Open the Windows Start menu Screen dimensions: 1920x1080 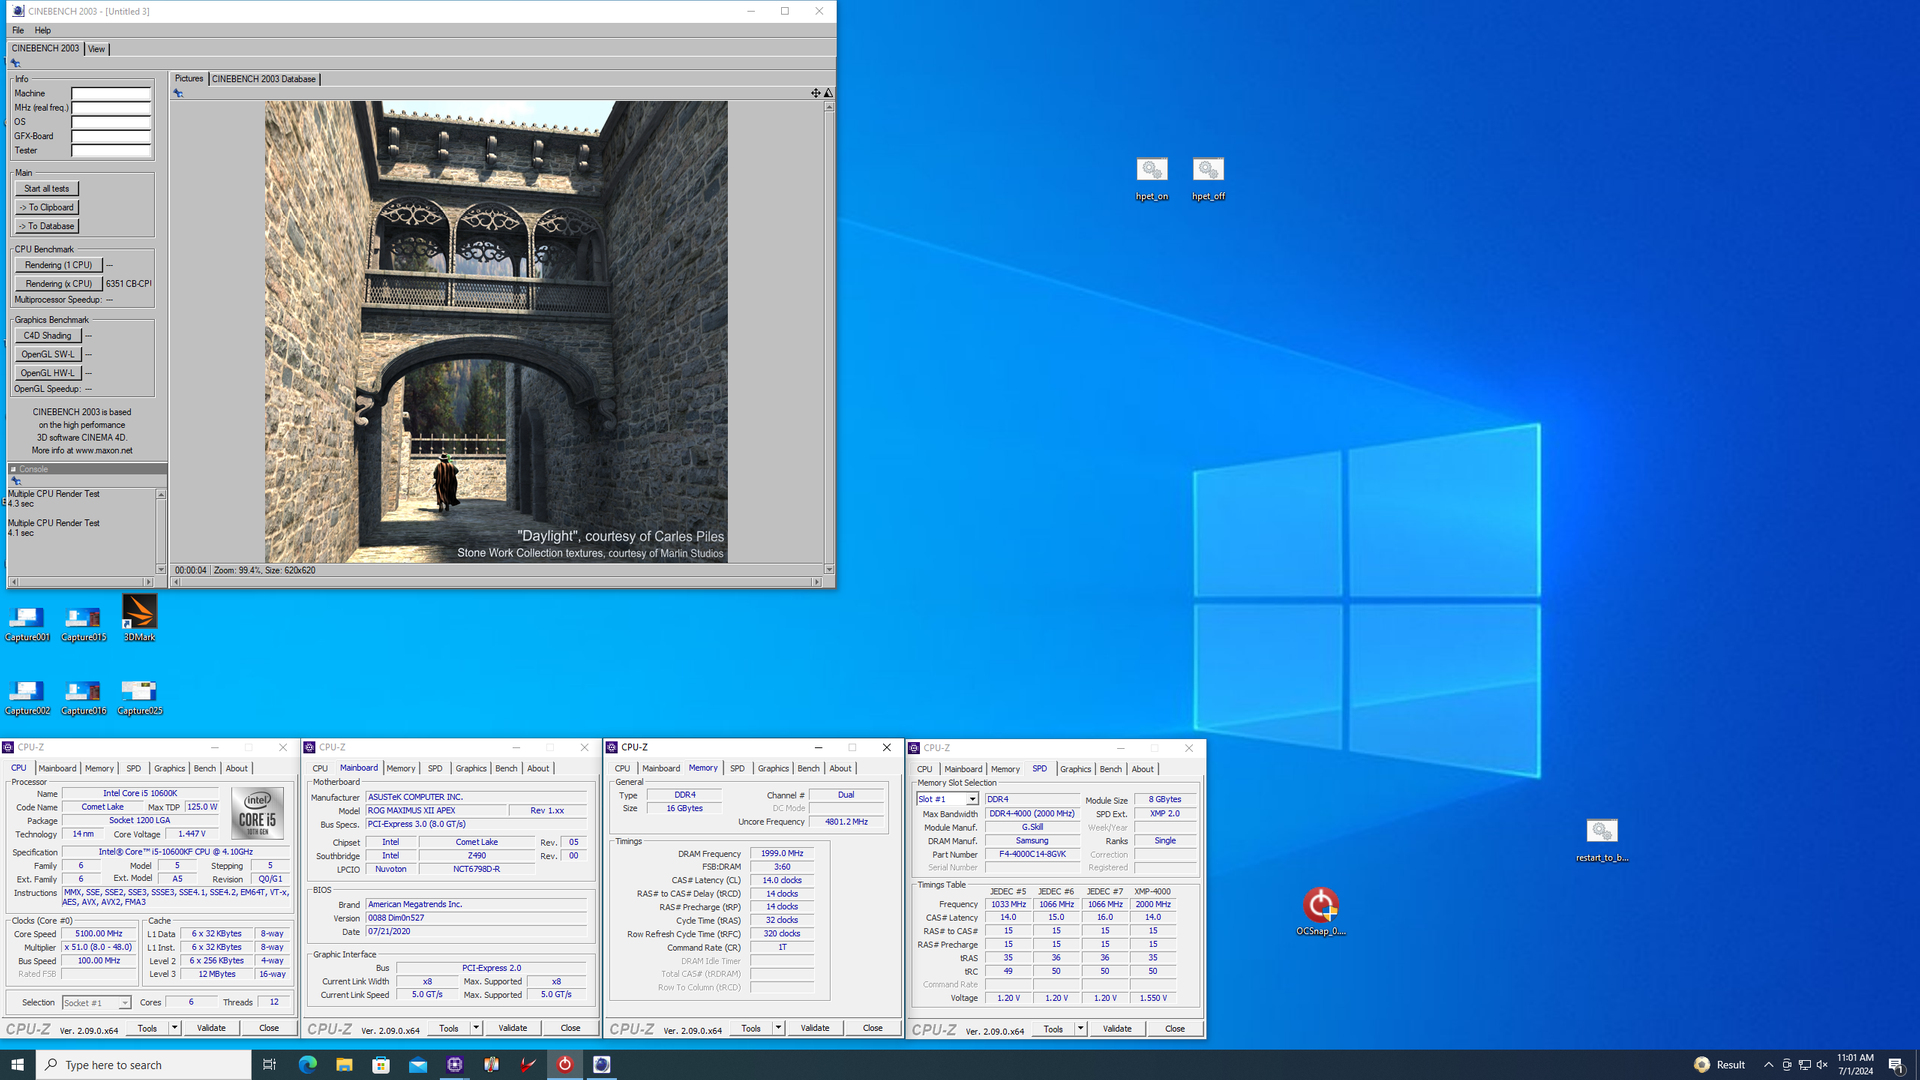coord(17,1065)
